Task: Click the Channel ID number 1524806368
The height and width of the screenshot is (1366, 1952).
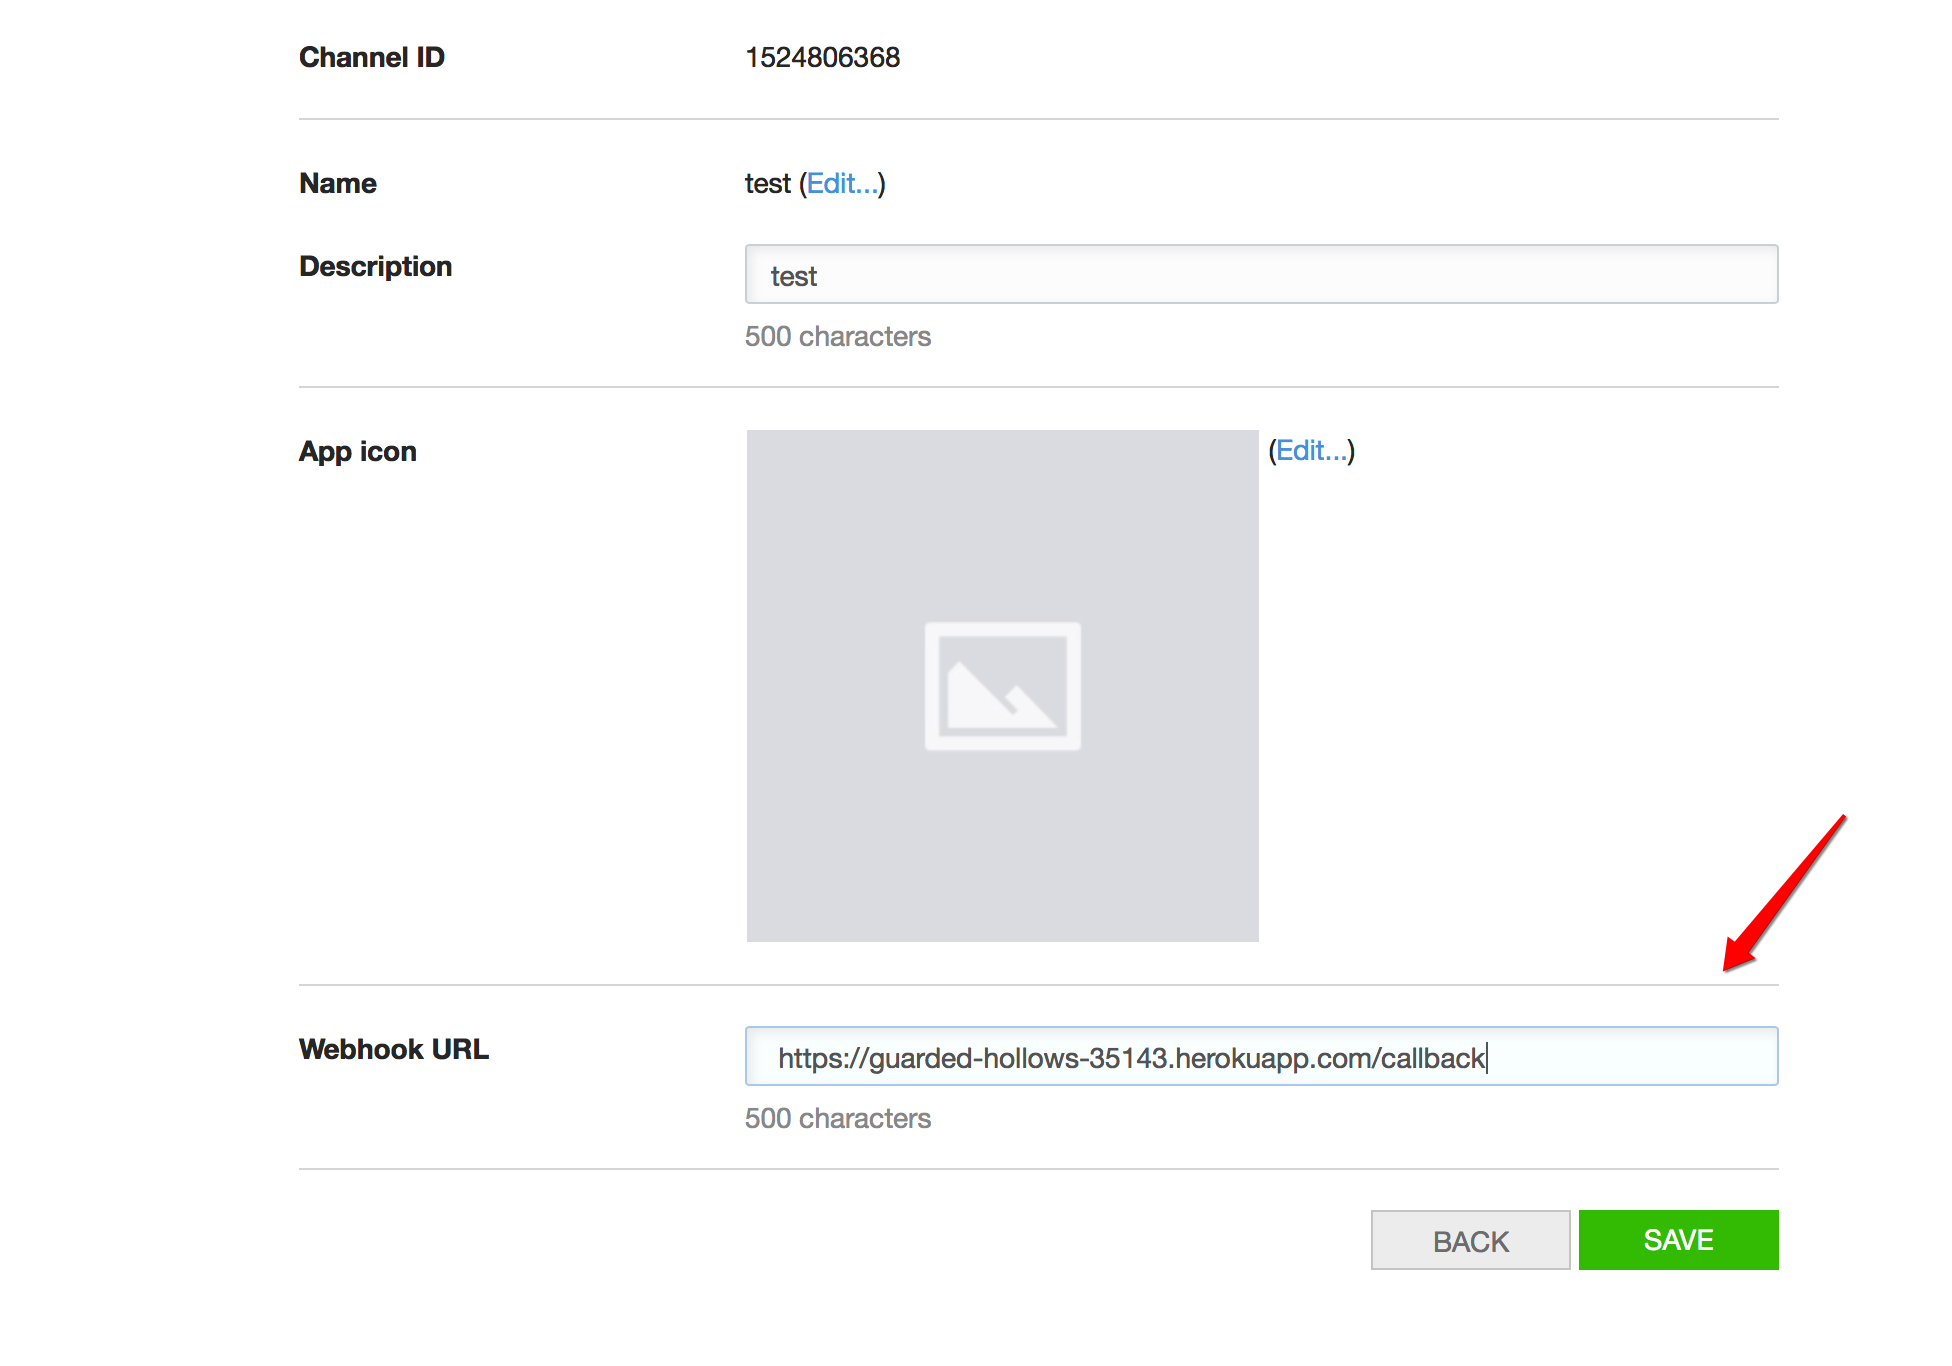Action: 822,57
